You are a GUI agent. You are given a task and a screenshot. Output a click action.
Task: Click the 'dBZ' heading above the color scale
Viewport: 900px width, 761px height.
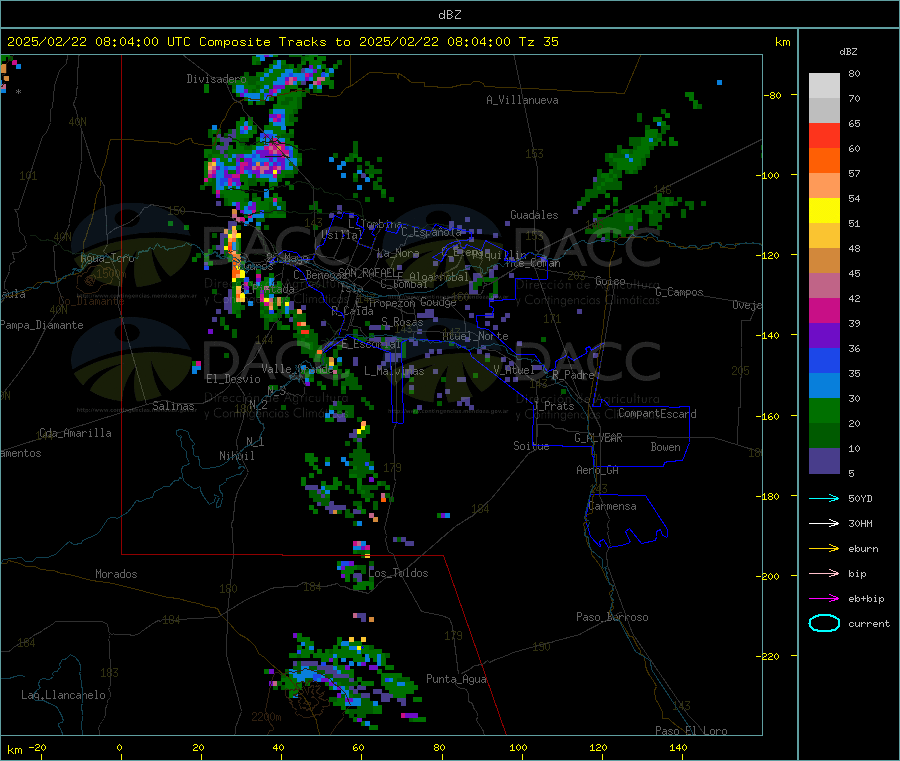848,52
